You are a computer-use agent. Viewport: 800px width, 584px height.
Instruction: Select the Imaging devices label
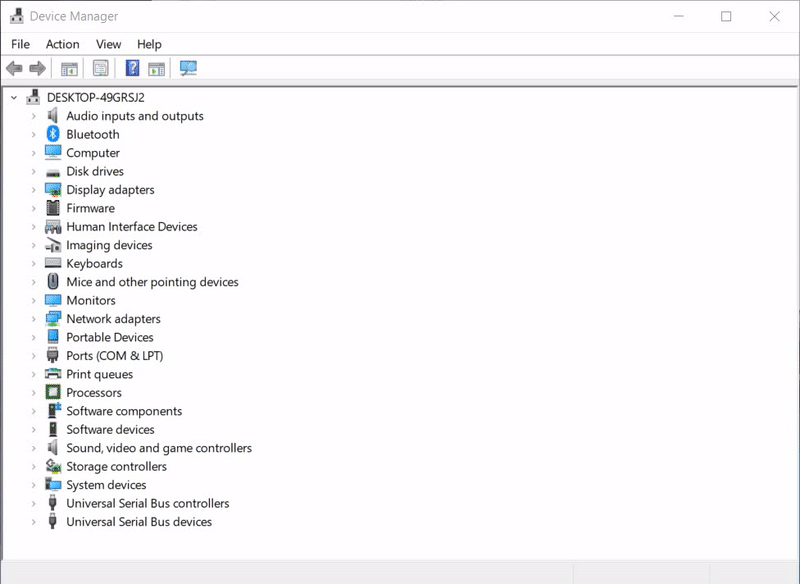(x=109, y=245)
